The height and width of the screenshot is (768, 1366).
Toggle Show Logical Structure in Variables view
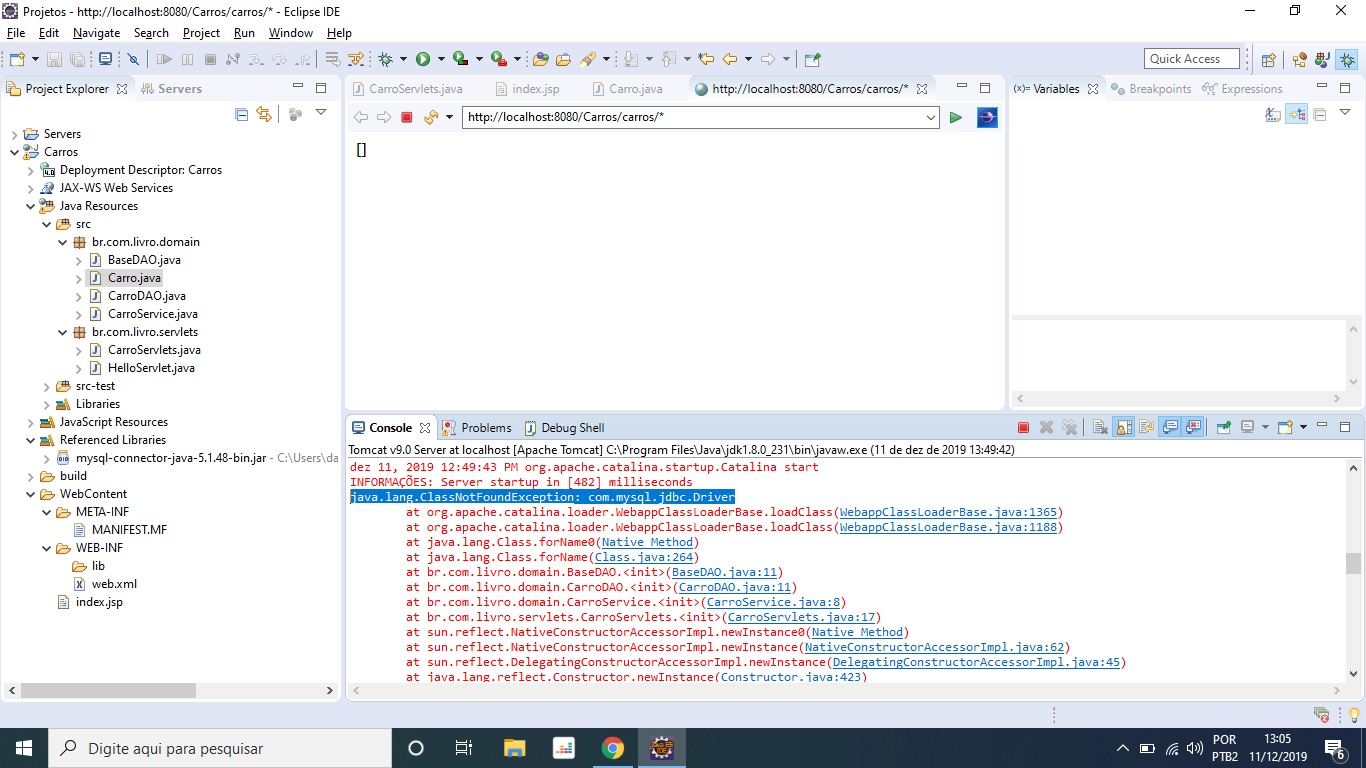coord(1297,115)
